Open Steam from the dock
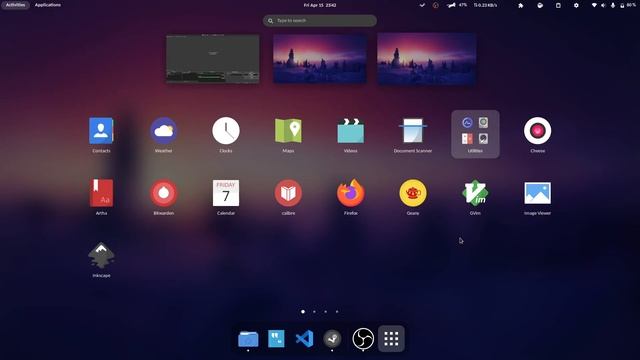The image size is (640, 360). coord(332,339)
